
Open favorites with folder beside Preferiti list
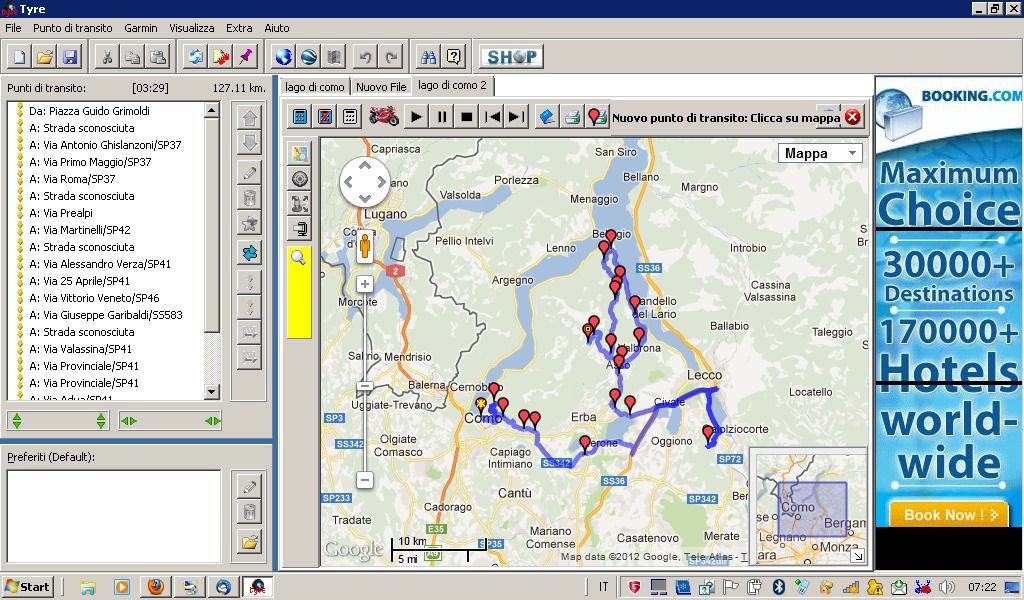(x=249, y=542)
